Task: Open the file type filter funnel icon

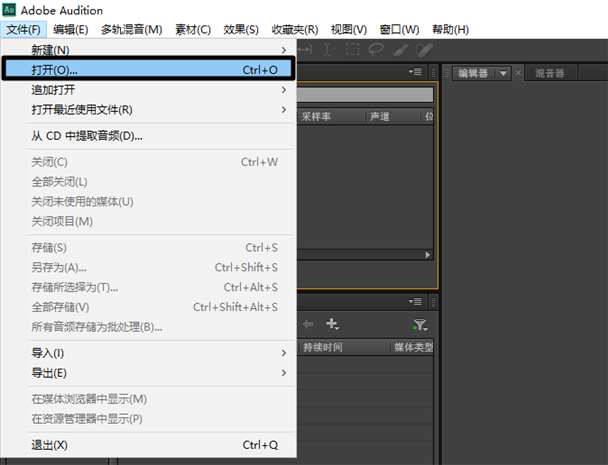Action: coord(420,325)
